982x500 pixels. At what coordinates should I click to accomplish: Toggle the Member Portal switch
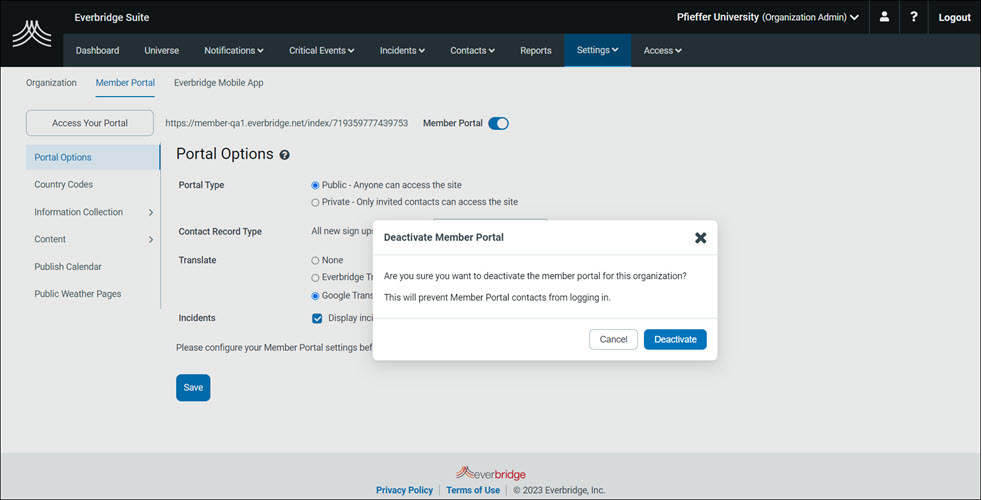pos(499,123)
